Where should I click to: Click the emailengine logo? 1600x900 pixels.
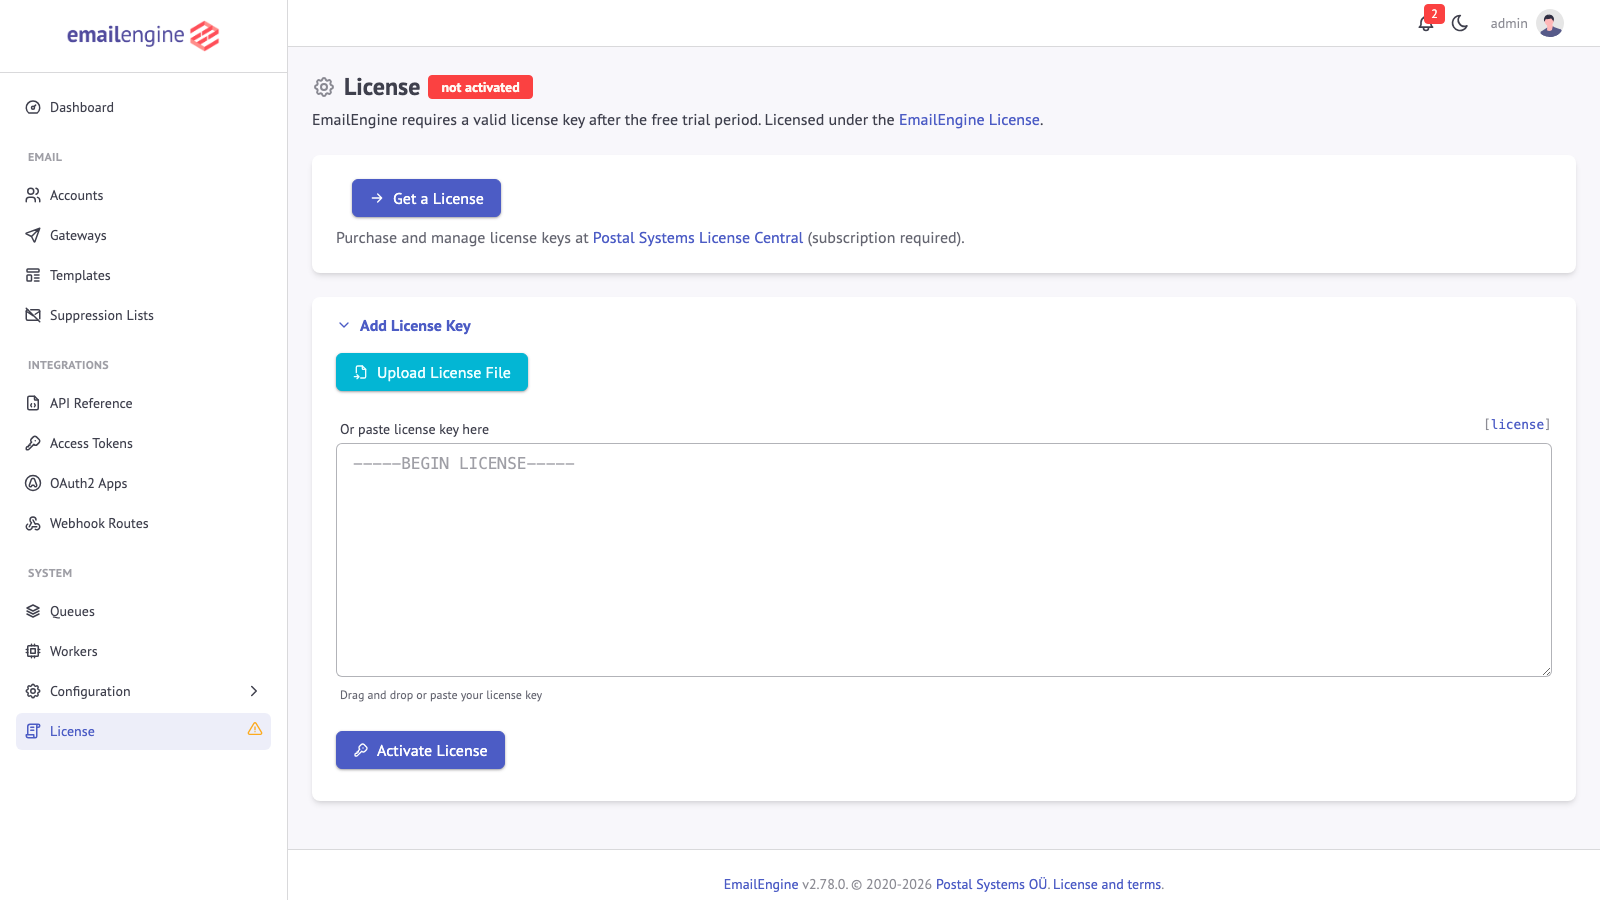click(143, 36)
